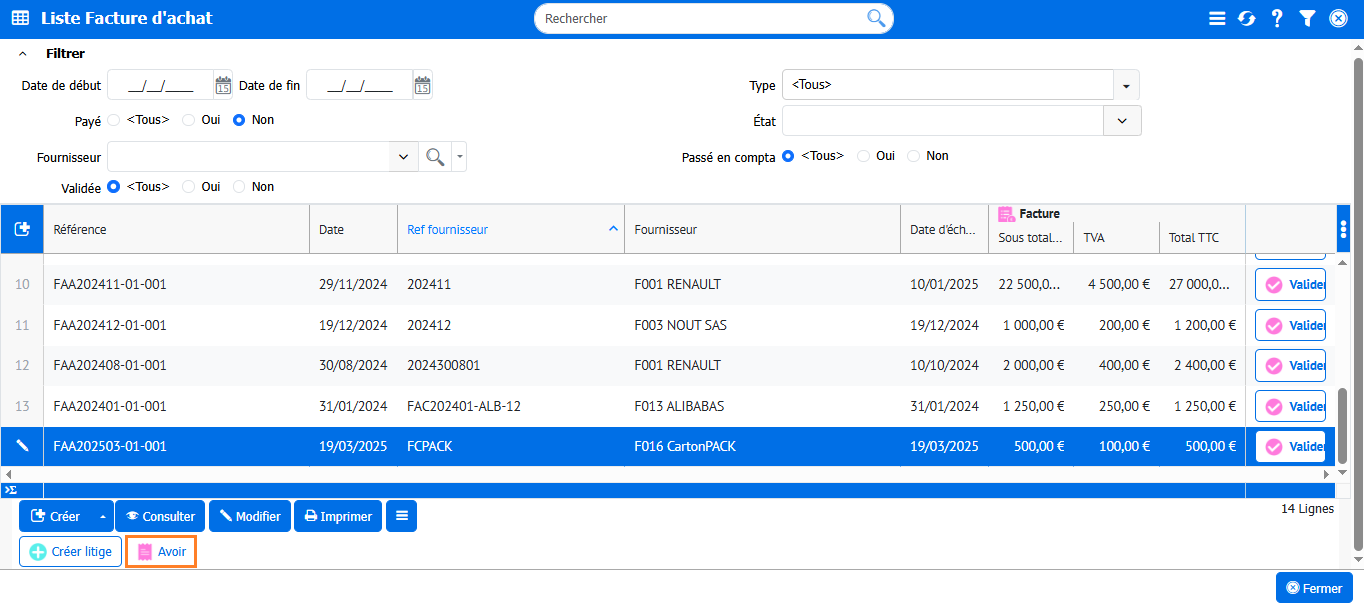Expand the Type dropdown list
Image resolution: width=1370 pixels, height=614 pixels.
point(1126,86)
